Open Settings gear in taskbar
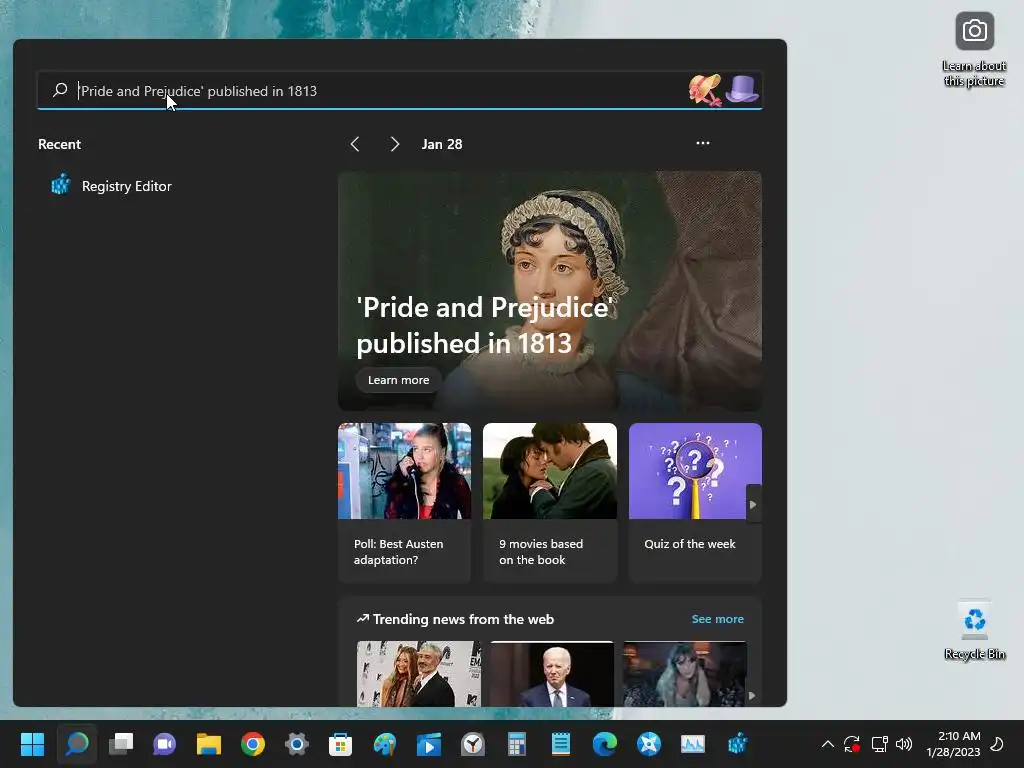Screen dimensions: 1024x768 296,744
